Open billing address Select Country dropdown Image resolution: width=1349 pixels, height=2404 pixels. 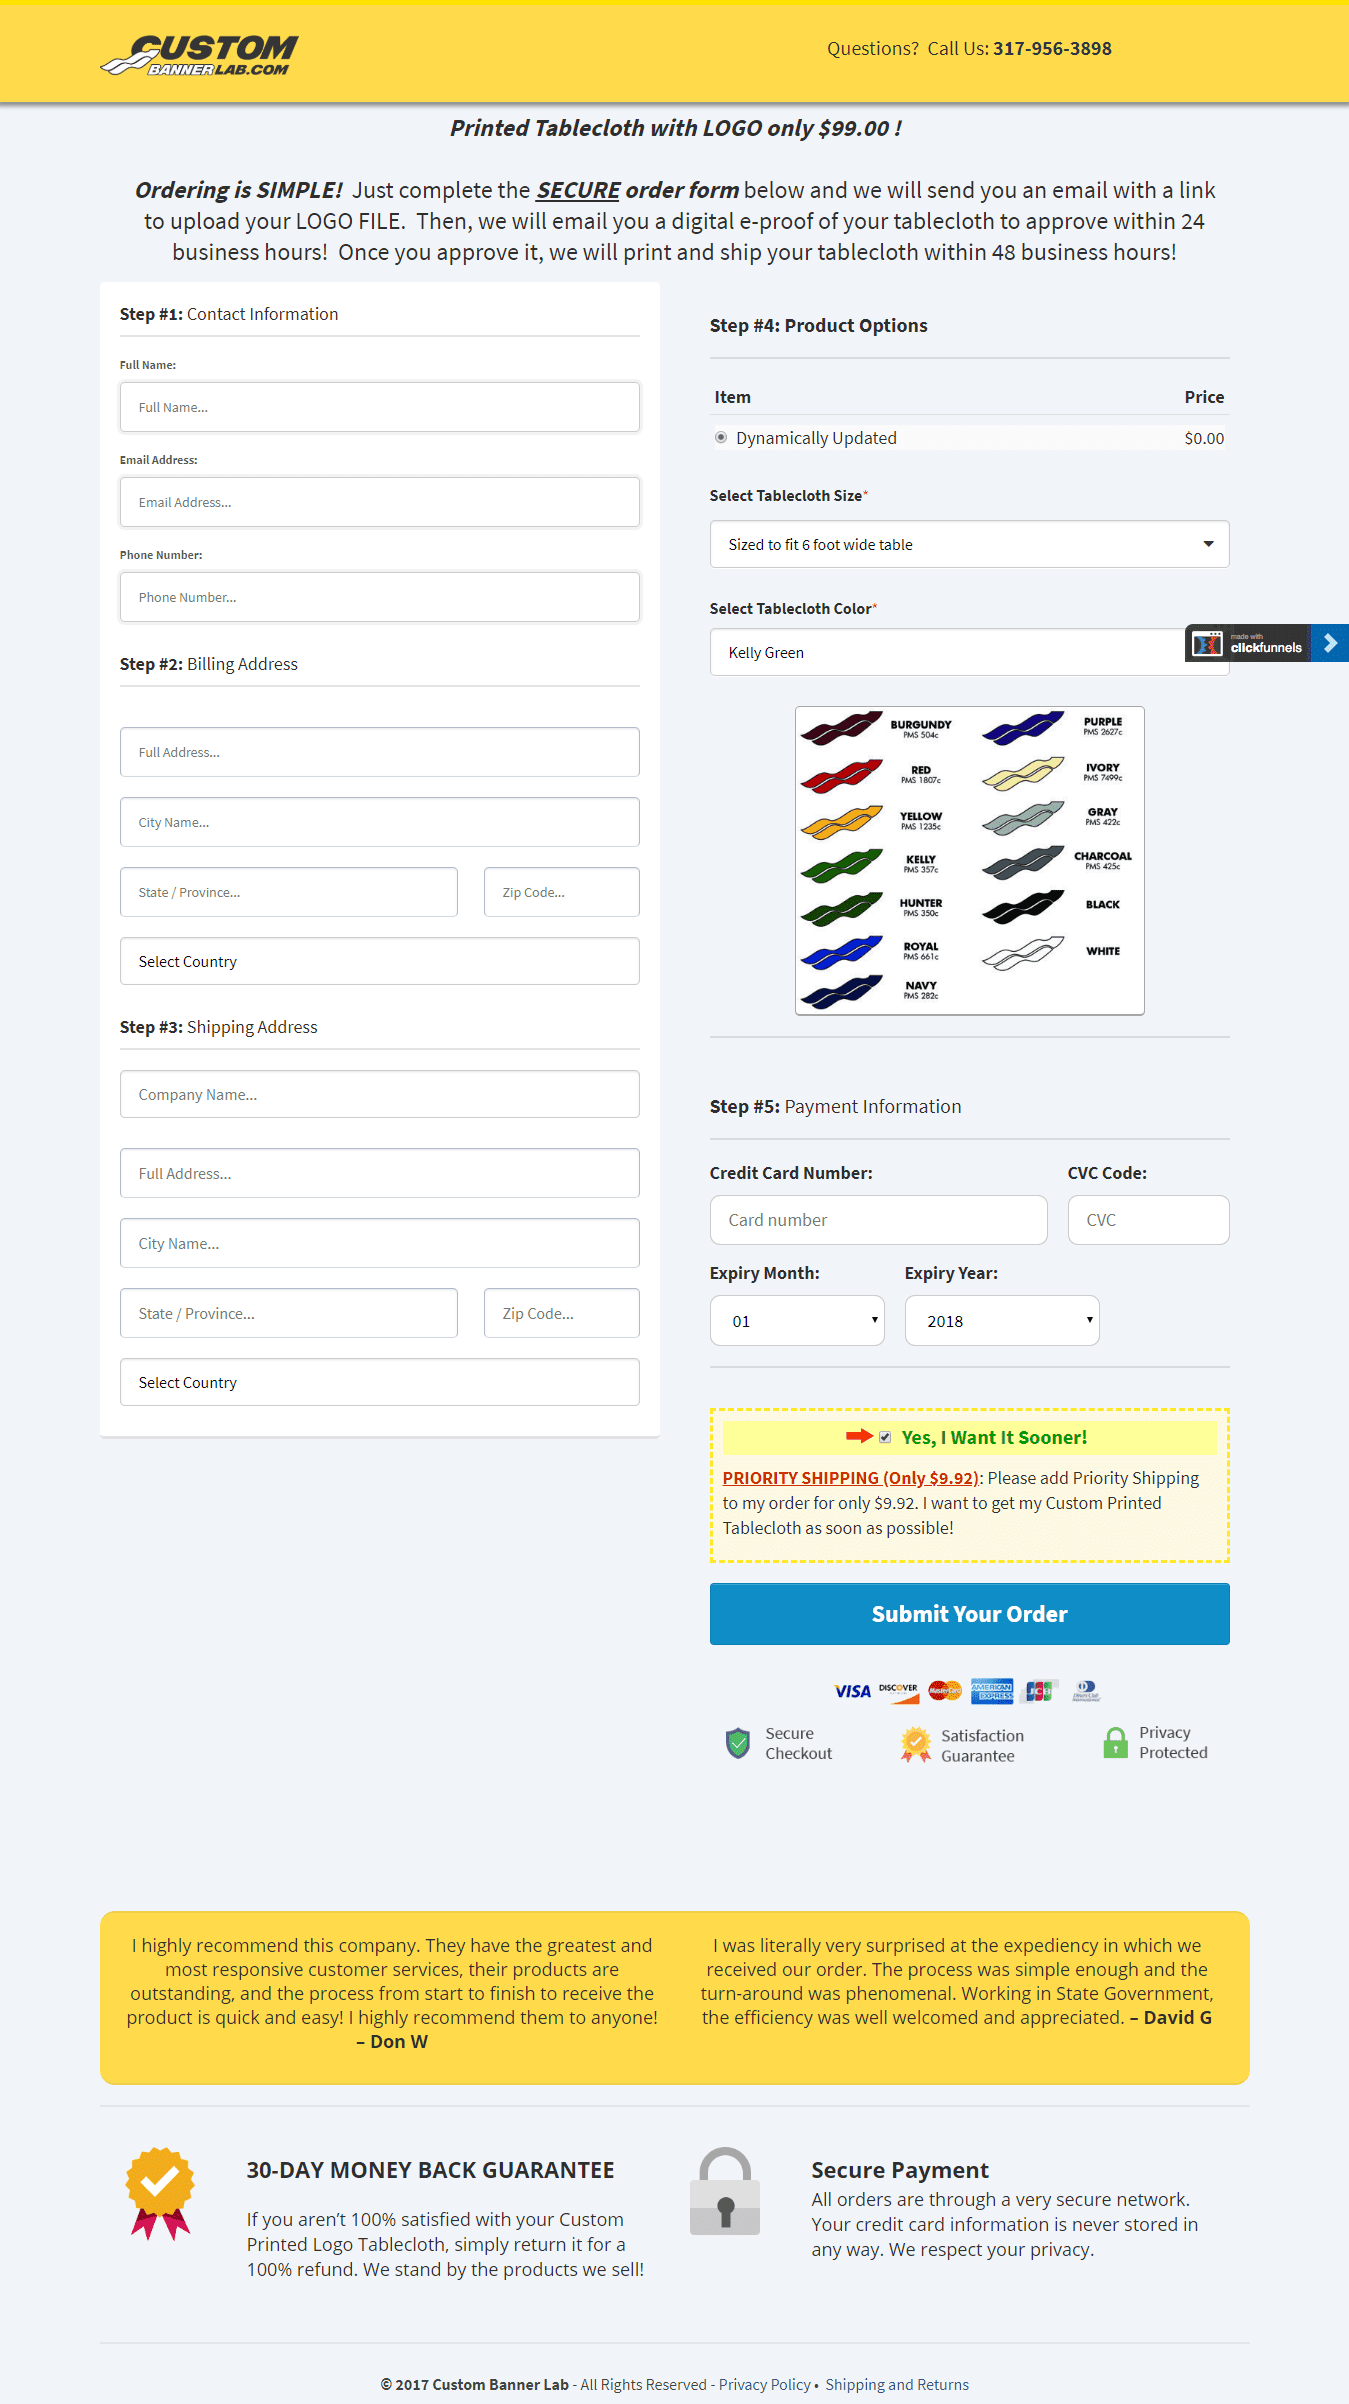[379, 961]
